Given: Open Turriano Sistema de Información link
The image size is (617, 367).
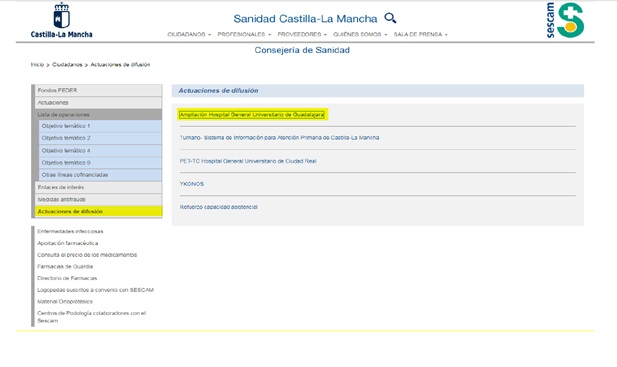Looking at the screenshot, I should pos(279,138).
